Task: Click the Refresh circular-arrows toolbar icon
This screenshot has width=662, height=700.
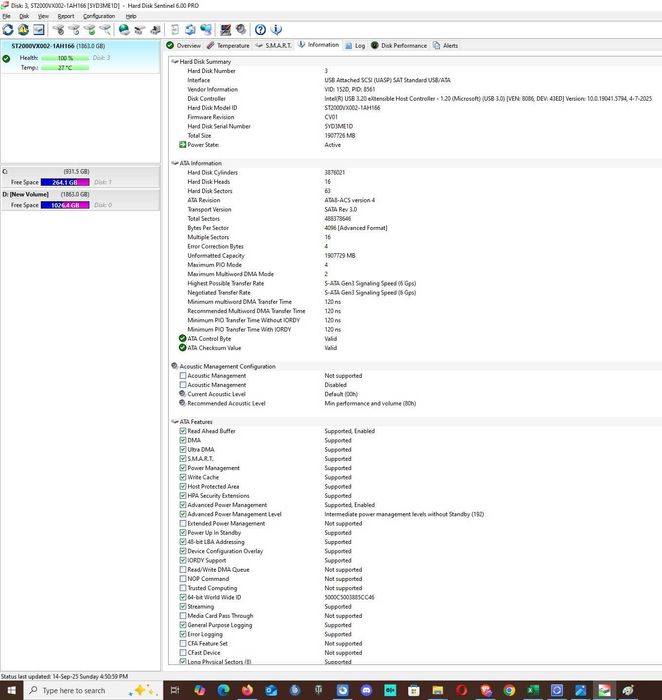Action: 8,30
